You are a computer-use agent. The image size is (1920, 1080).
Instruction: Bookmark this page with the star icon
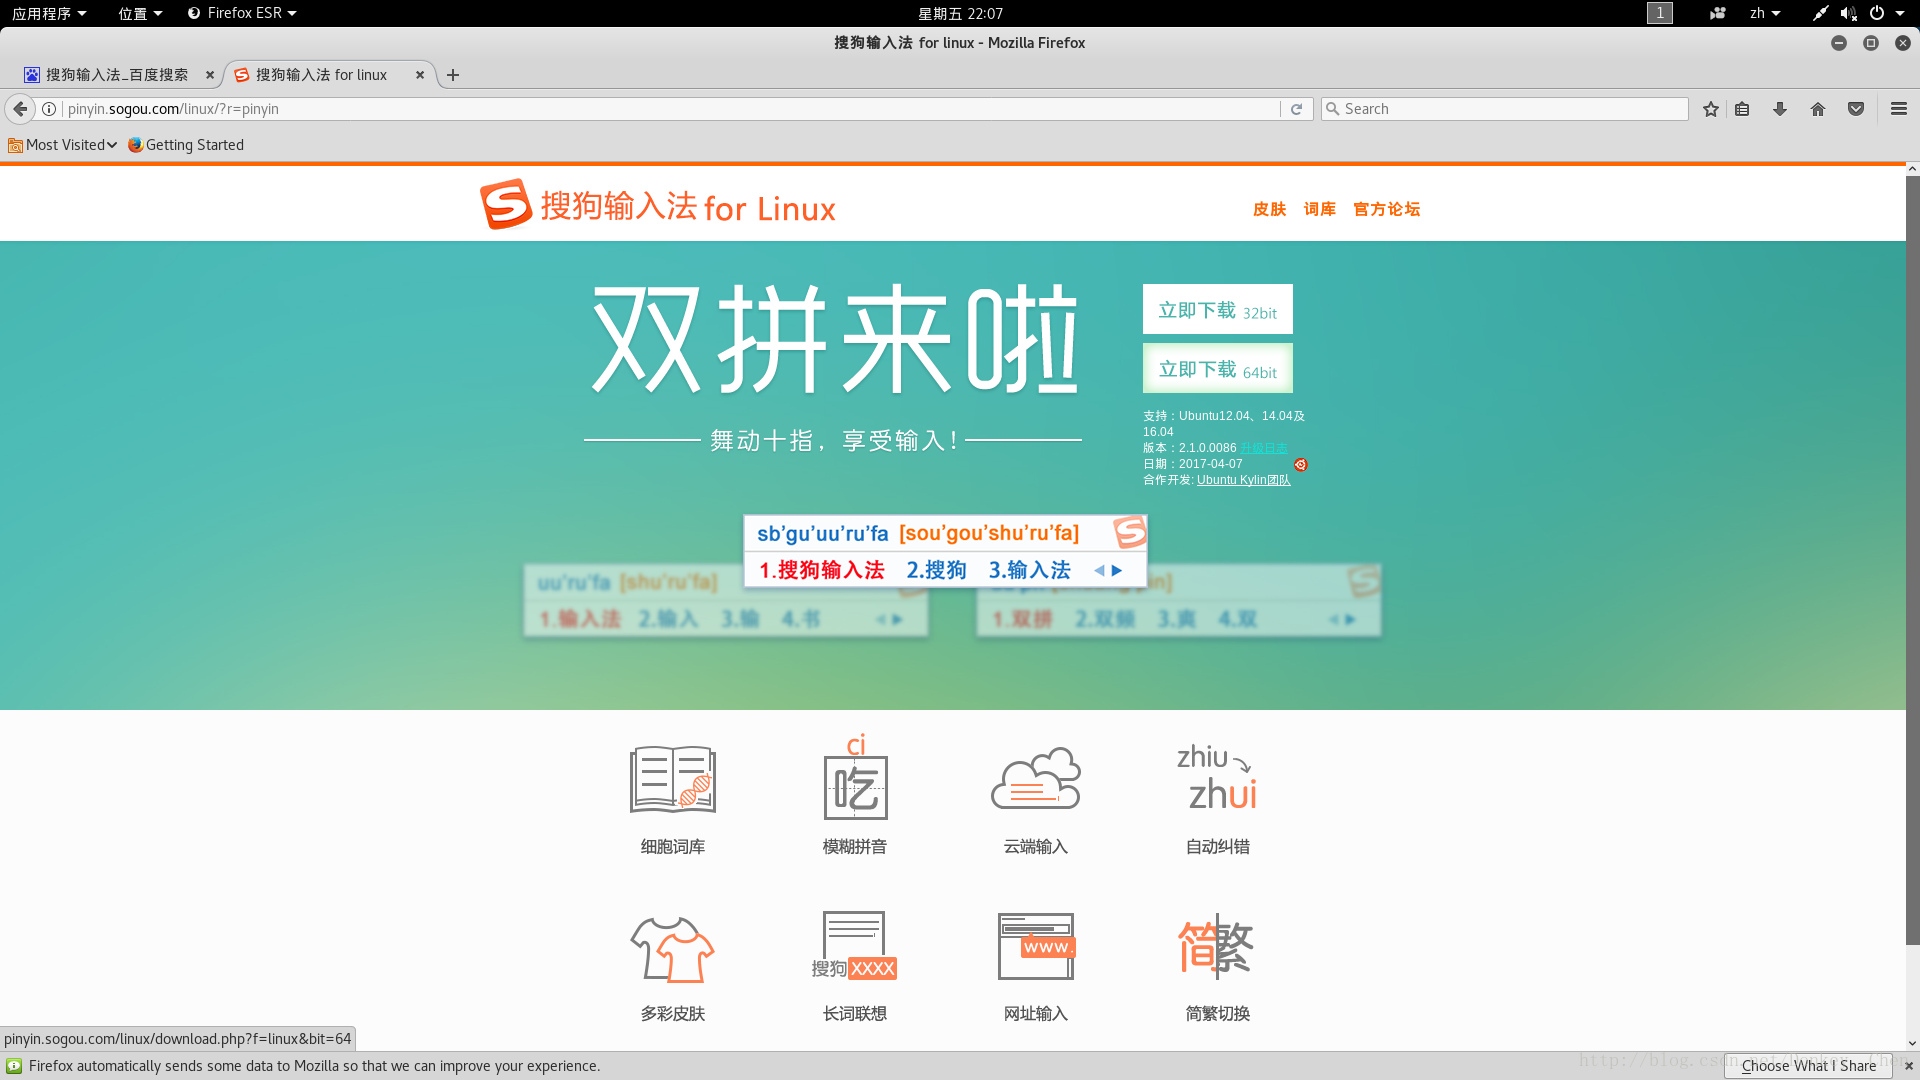(x=1711, y=109)
